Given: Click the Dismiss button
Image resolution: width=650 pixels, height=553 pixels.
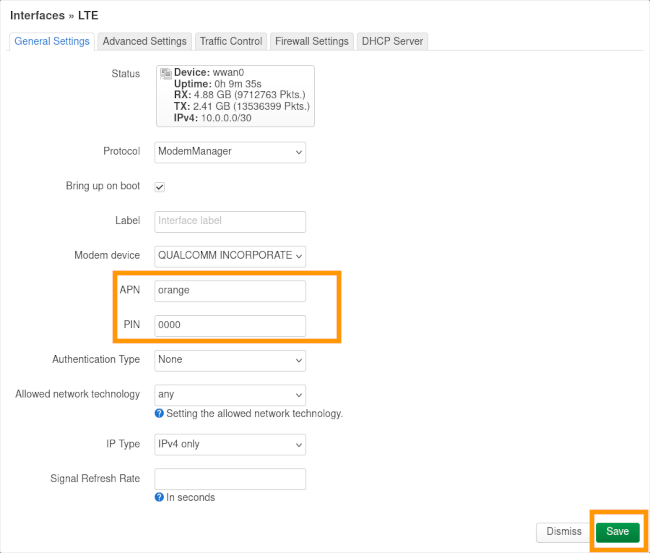Looking at the screenshot, I should (563, 532).
